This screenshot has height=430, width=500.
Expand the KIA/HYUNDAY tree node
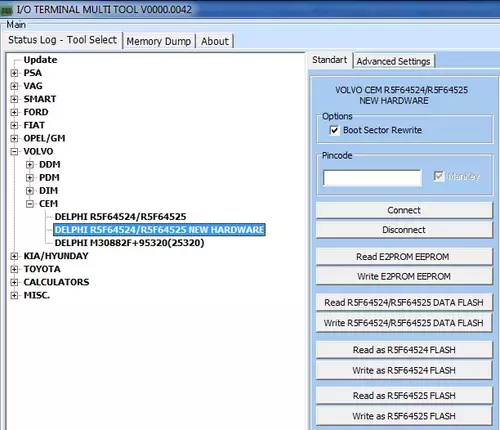coord(14,256)
